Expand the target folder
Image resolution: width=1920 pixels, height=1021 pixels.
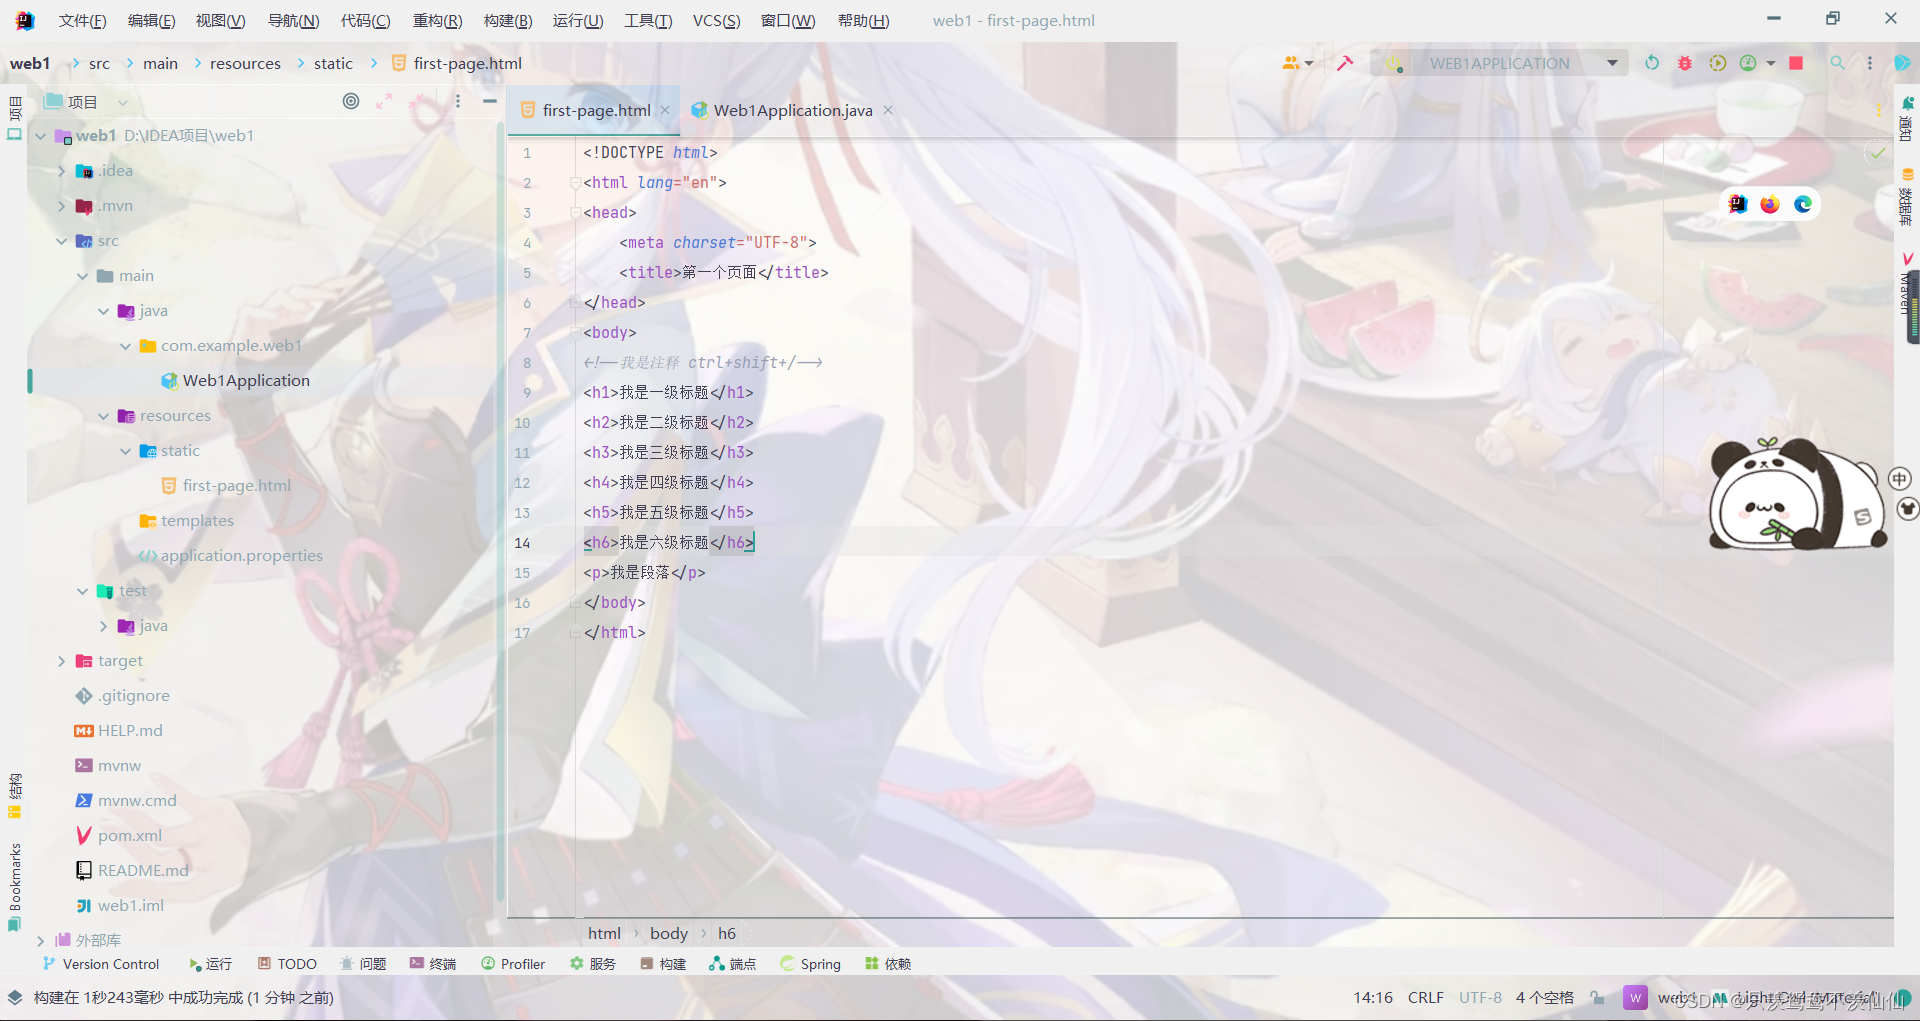pyautogui.click(x=62, y=661)
